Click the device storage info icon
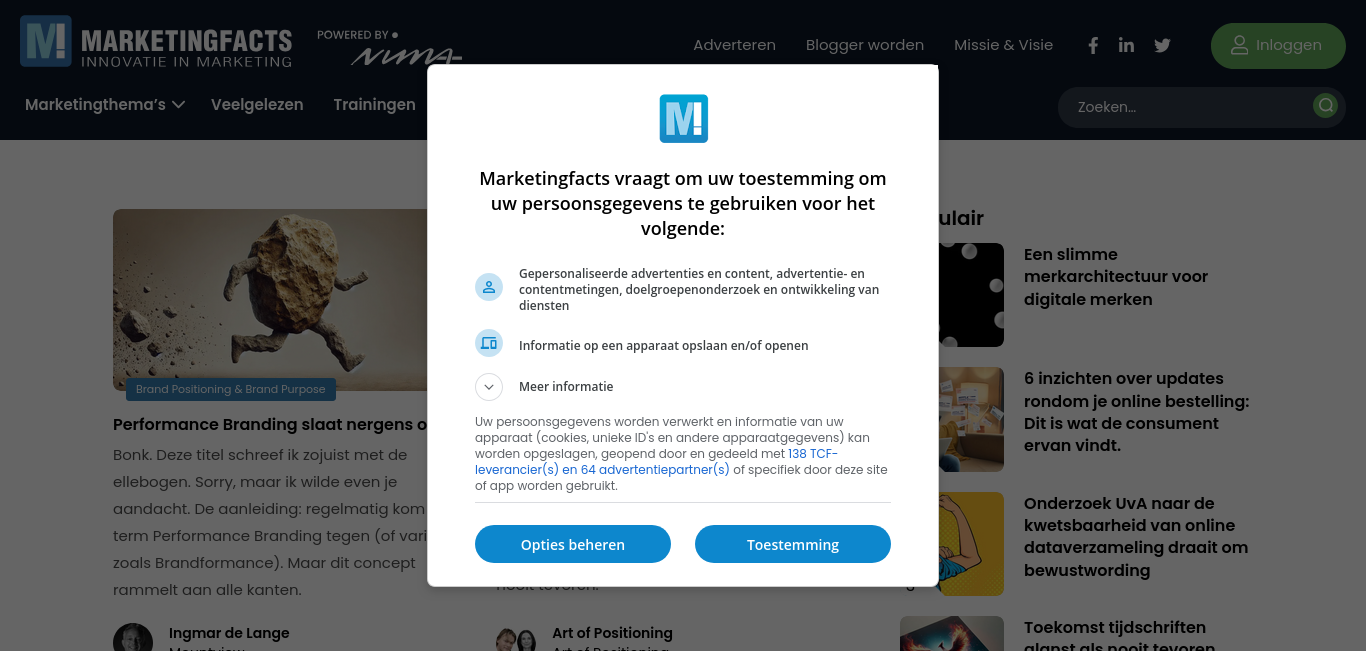This screenshot has width=1366, height=651. (x=489, y=343)
